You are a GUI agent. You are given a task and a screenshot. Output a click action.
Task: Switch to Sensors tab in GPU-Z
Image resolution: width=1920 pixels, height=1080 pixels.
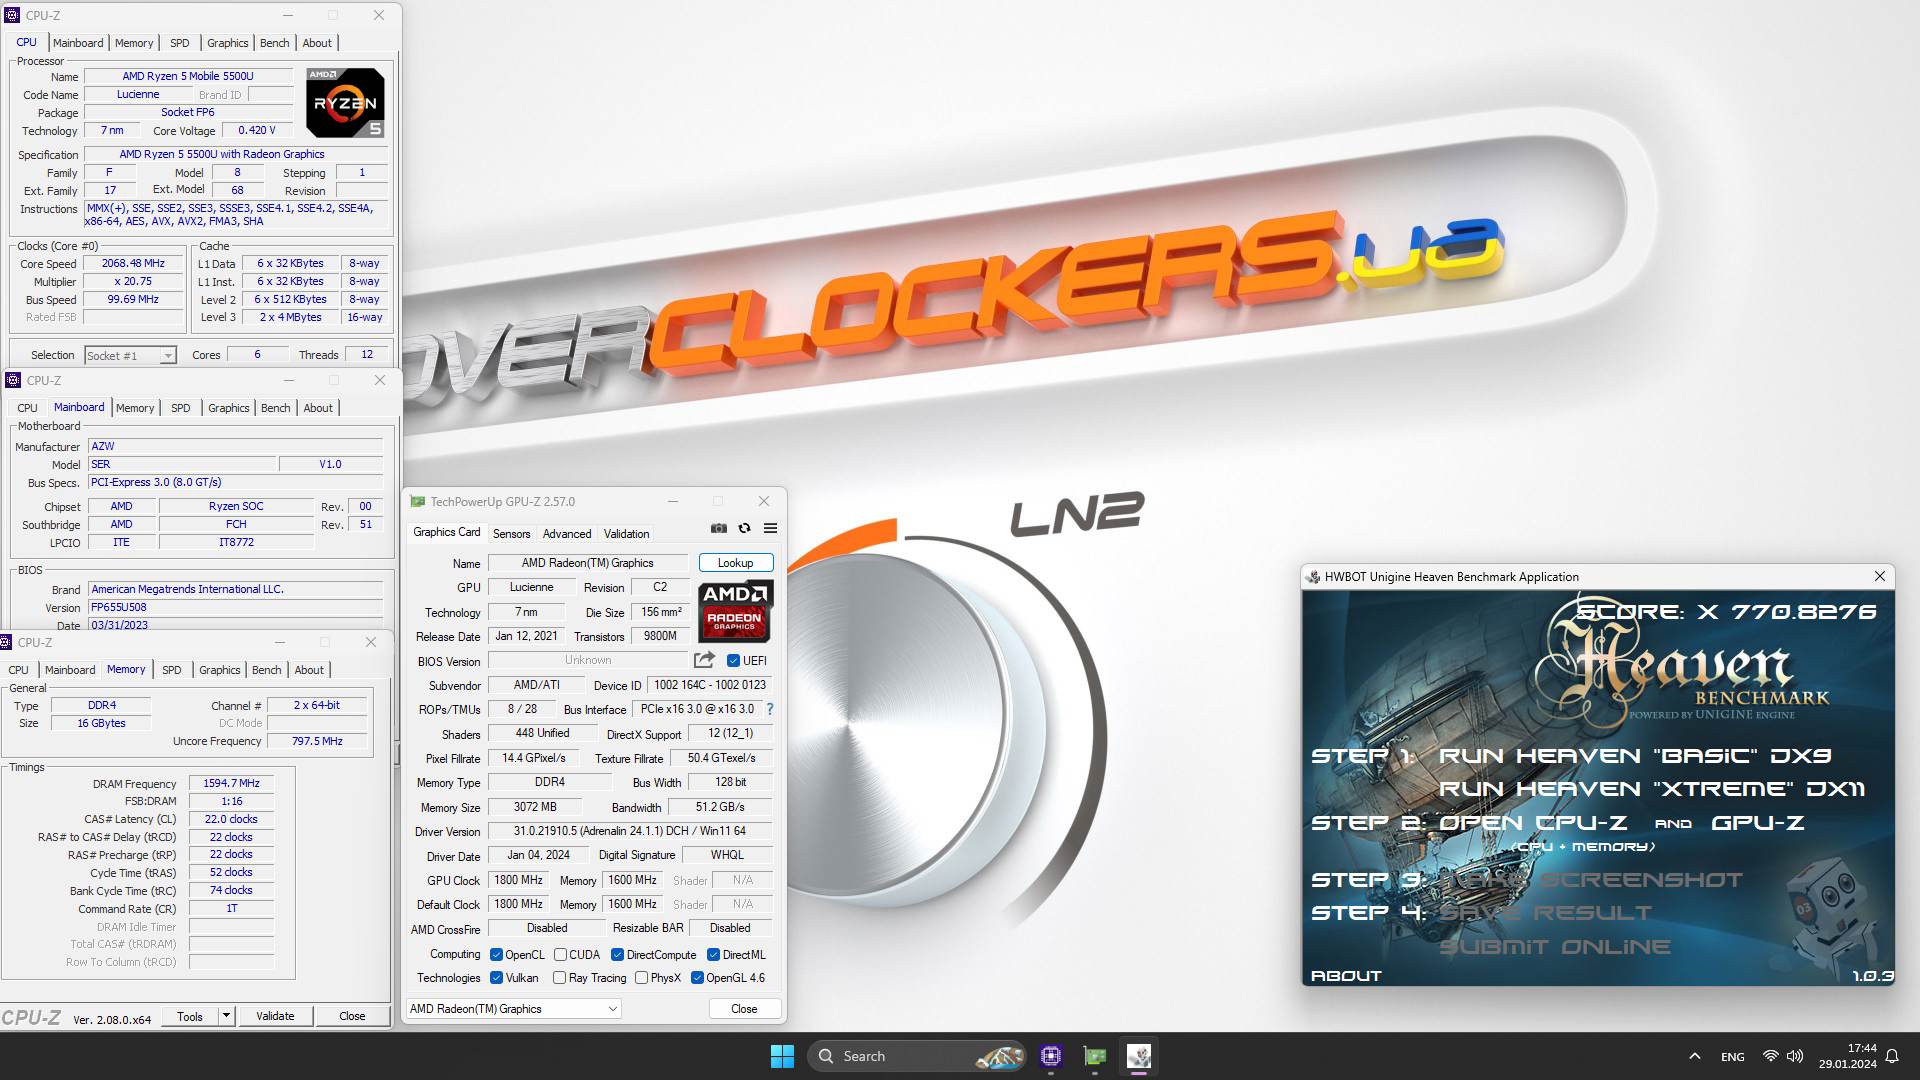click(x=511, y=534)
